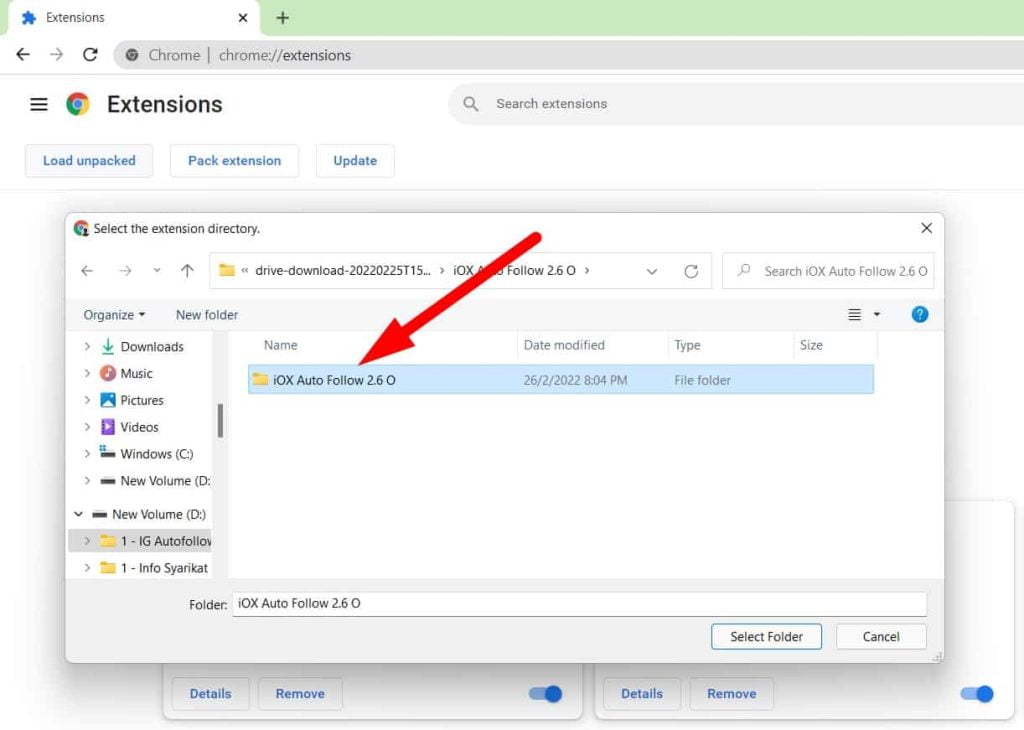
Task: Select Pictures in the navigation pane
Action: pyautogui.click(x=132, y=400)
